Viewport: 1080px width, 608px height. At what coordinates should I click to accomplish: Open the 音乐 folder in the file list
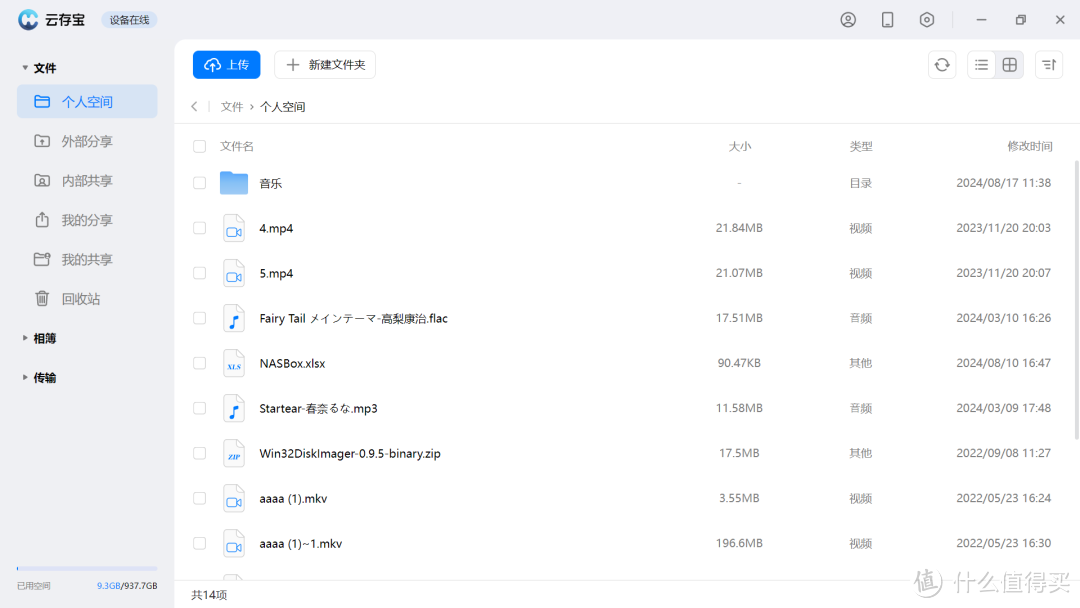click(271, 183)
